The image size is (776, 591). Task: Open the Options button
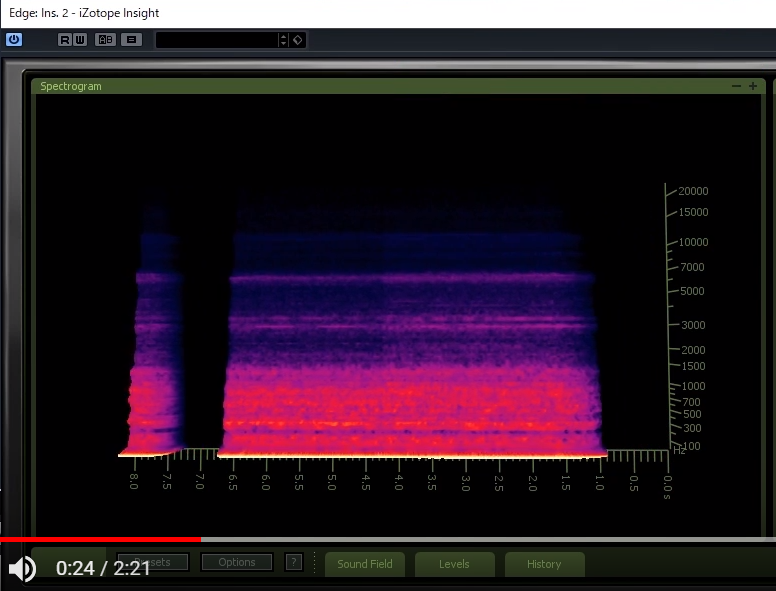click(237, 562)
